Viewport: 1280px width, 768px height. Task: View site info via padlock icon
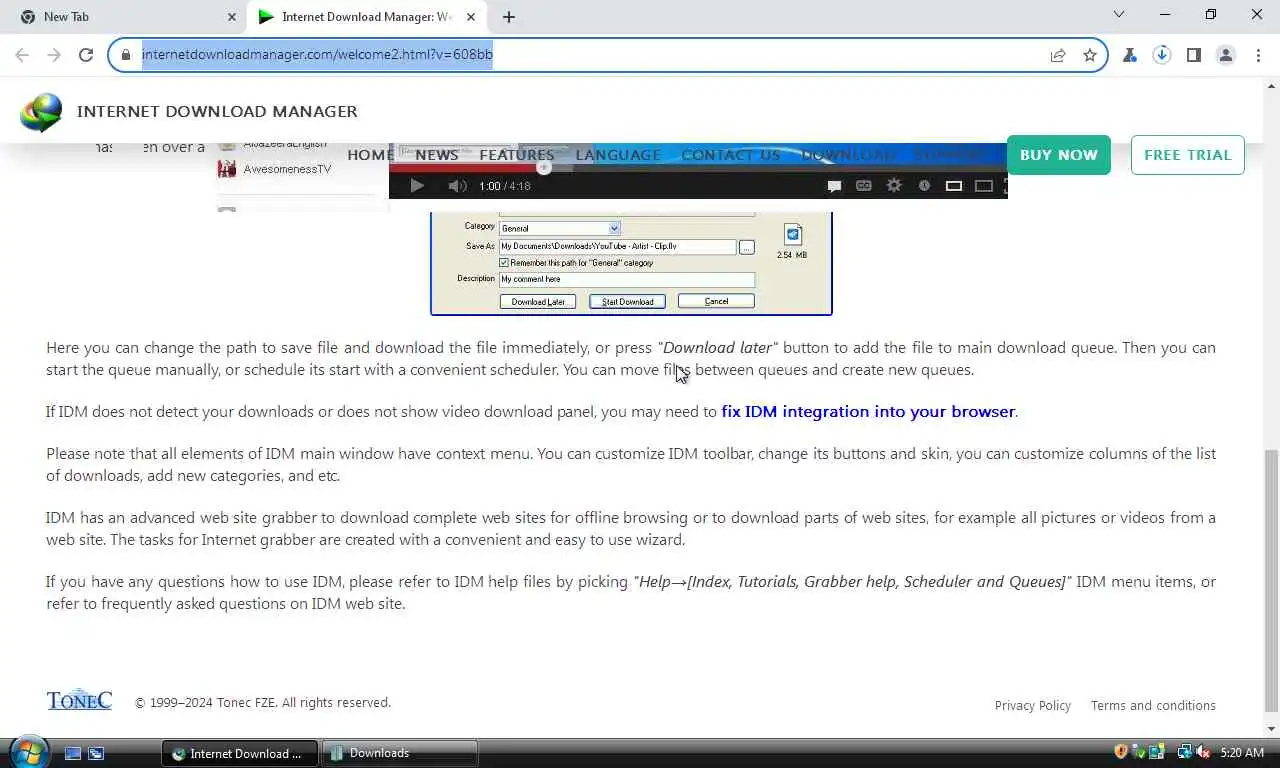pos(126,55)
